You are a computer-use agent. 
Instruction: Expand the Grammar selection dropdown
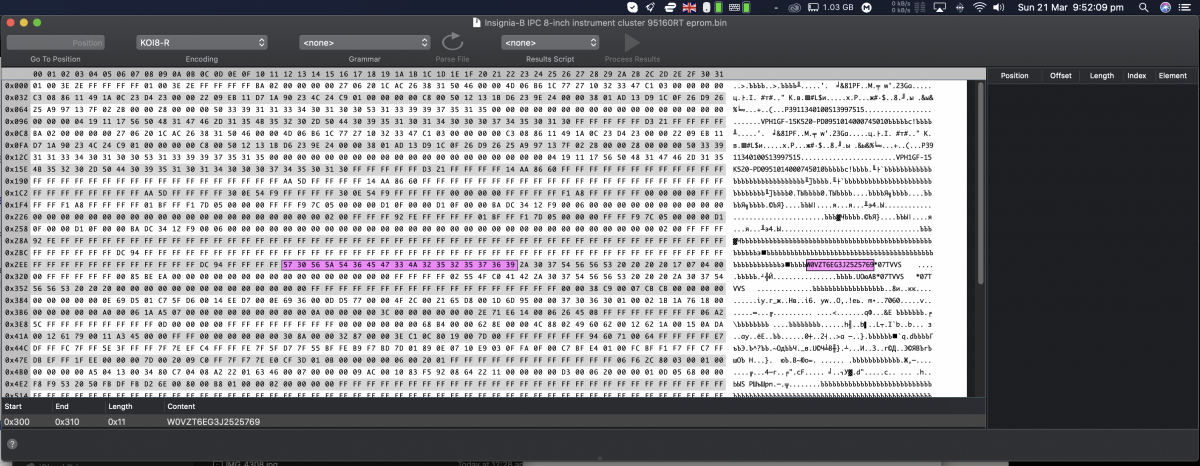coord(364,43)
